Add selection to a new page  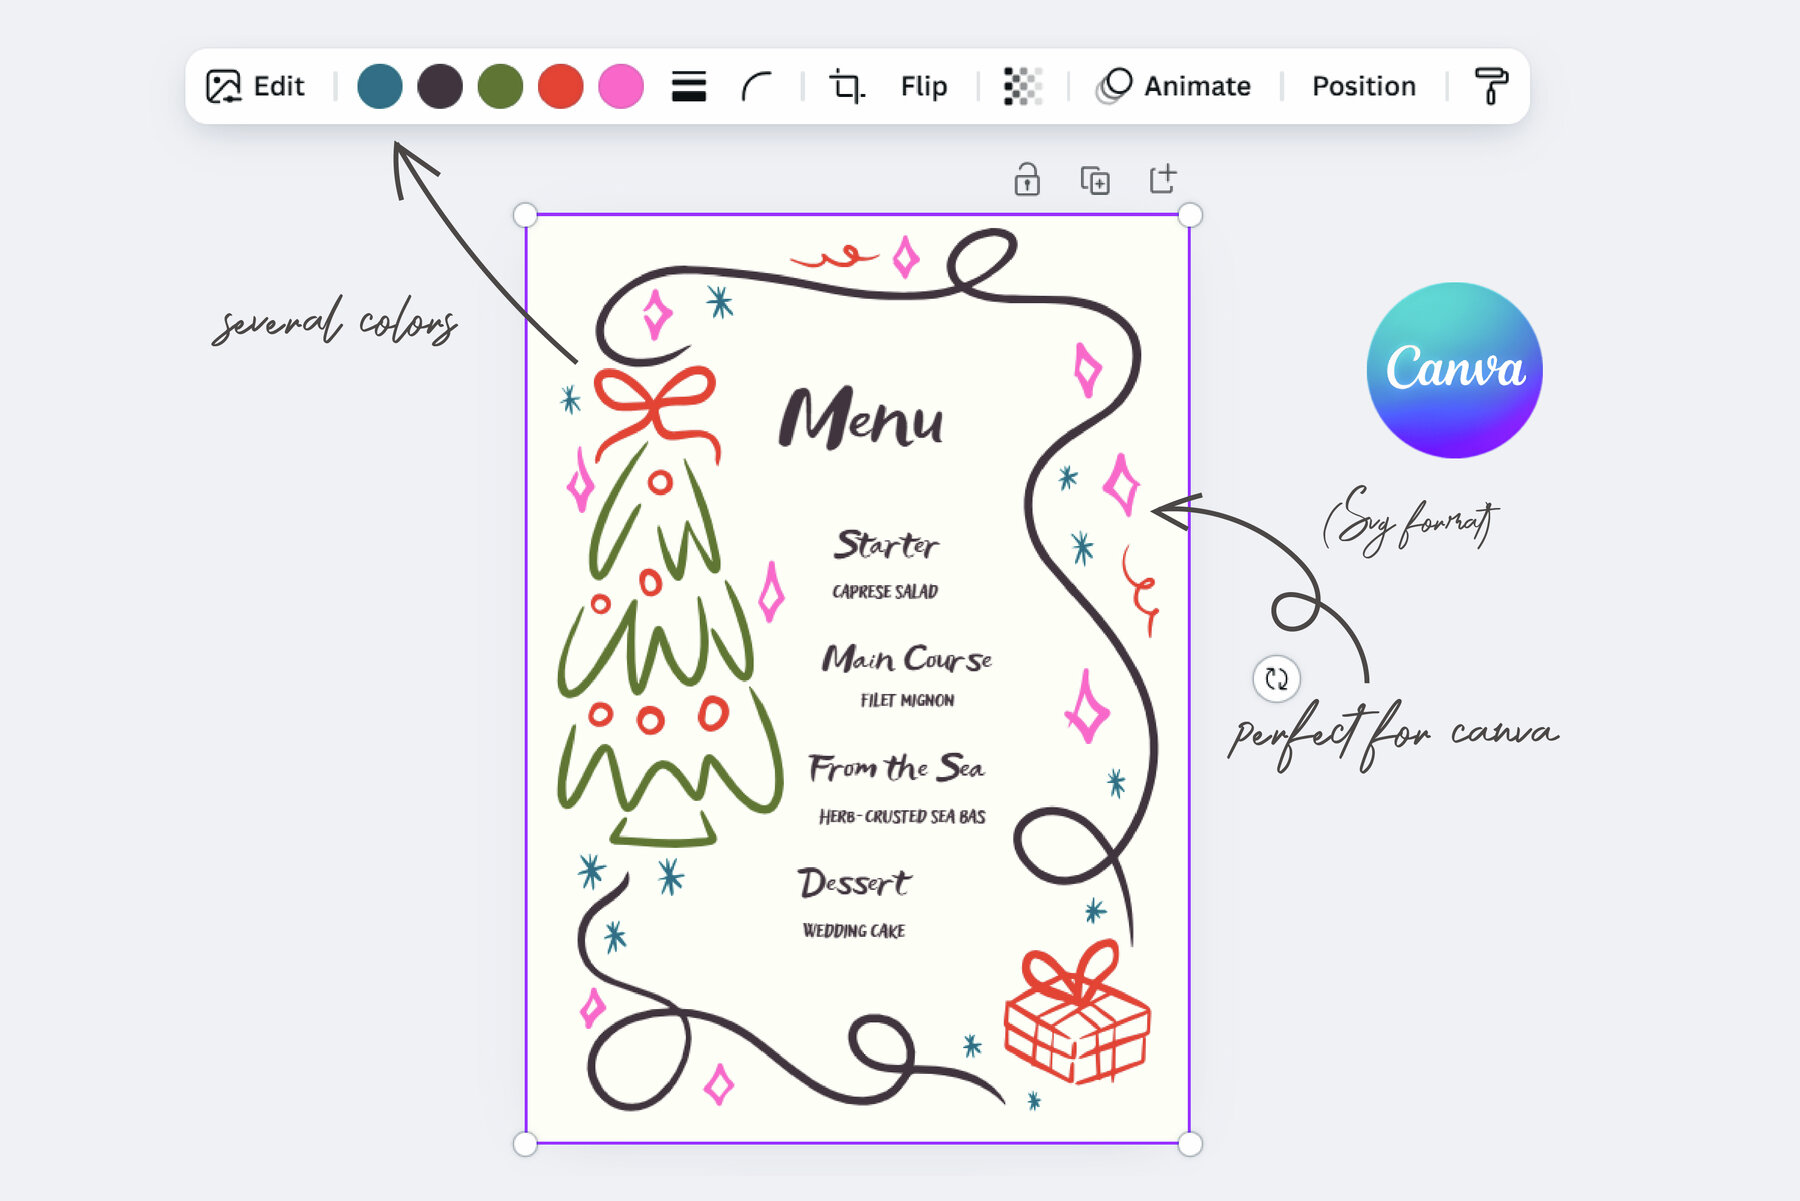coord(1163,181)
